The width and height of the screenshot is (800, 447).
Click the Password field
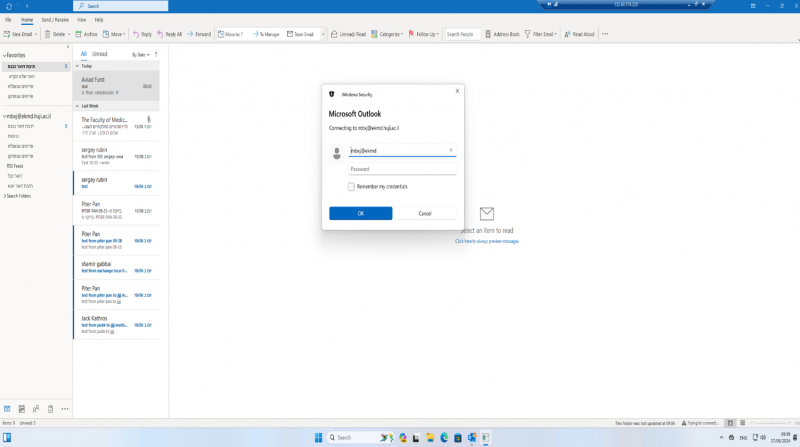402,169
